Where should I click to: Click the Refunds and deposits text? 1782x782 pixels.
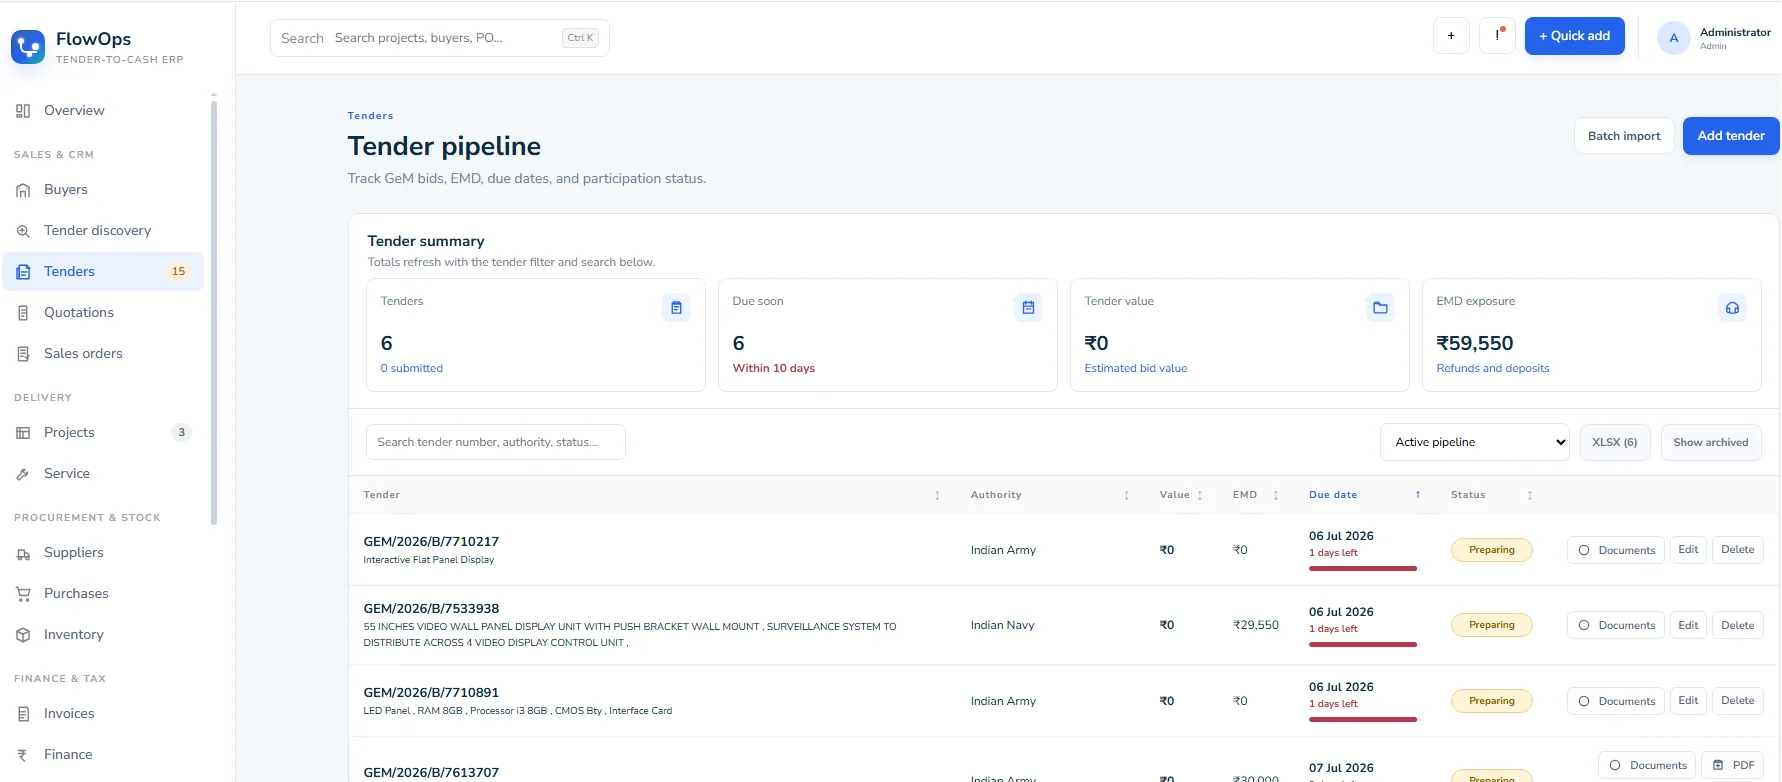coord(1493,368)
